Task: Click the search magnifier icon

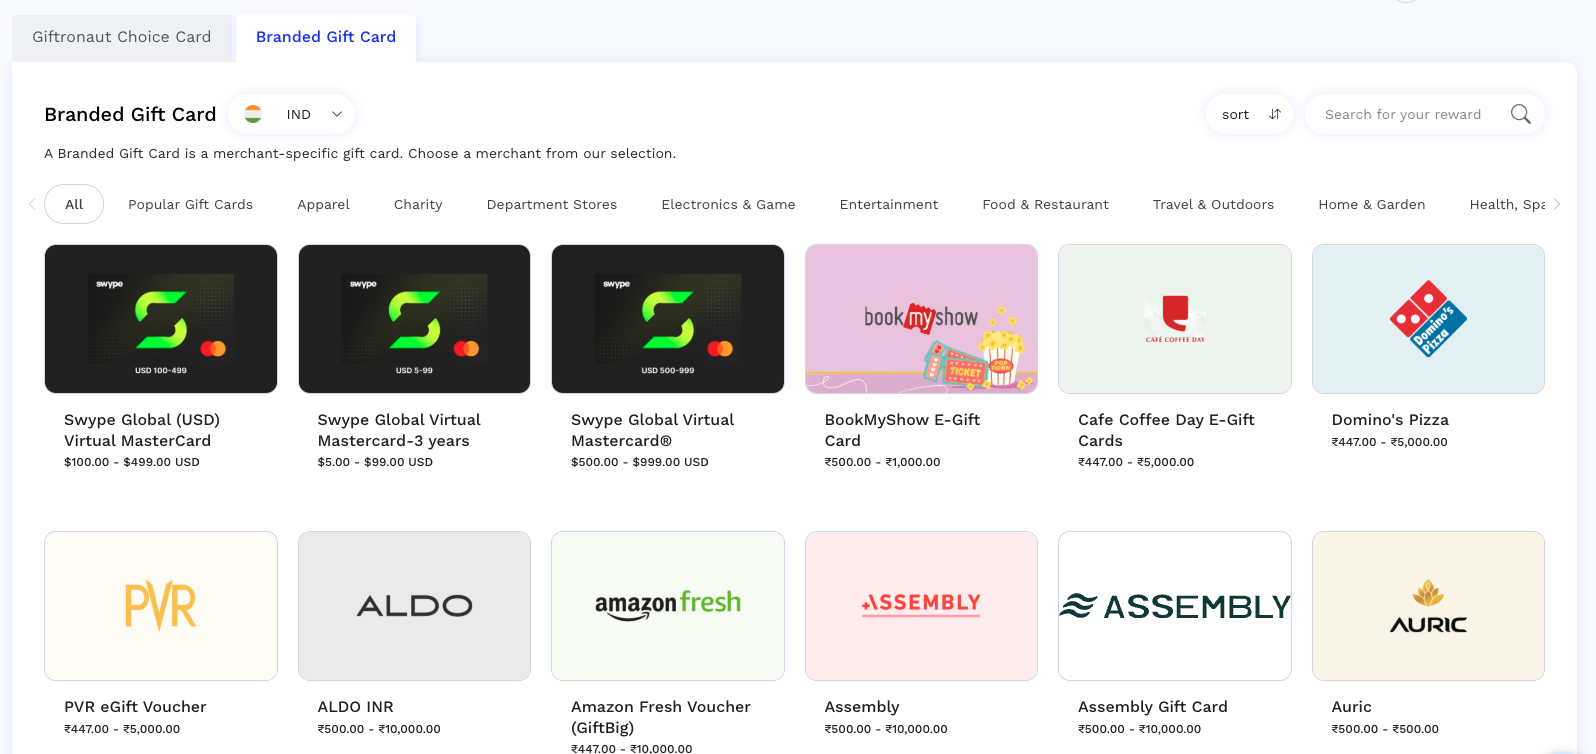Action: 1520,114
